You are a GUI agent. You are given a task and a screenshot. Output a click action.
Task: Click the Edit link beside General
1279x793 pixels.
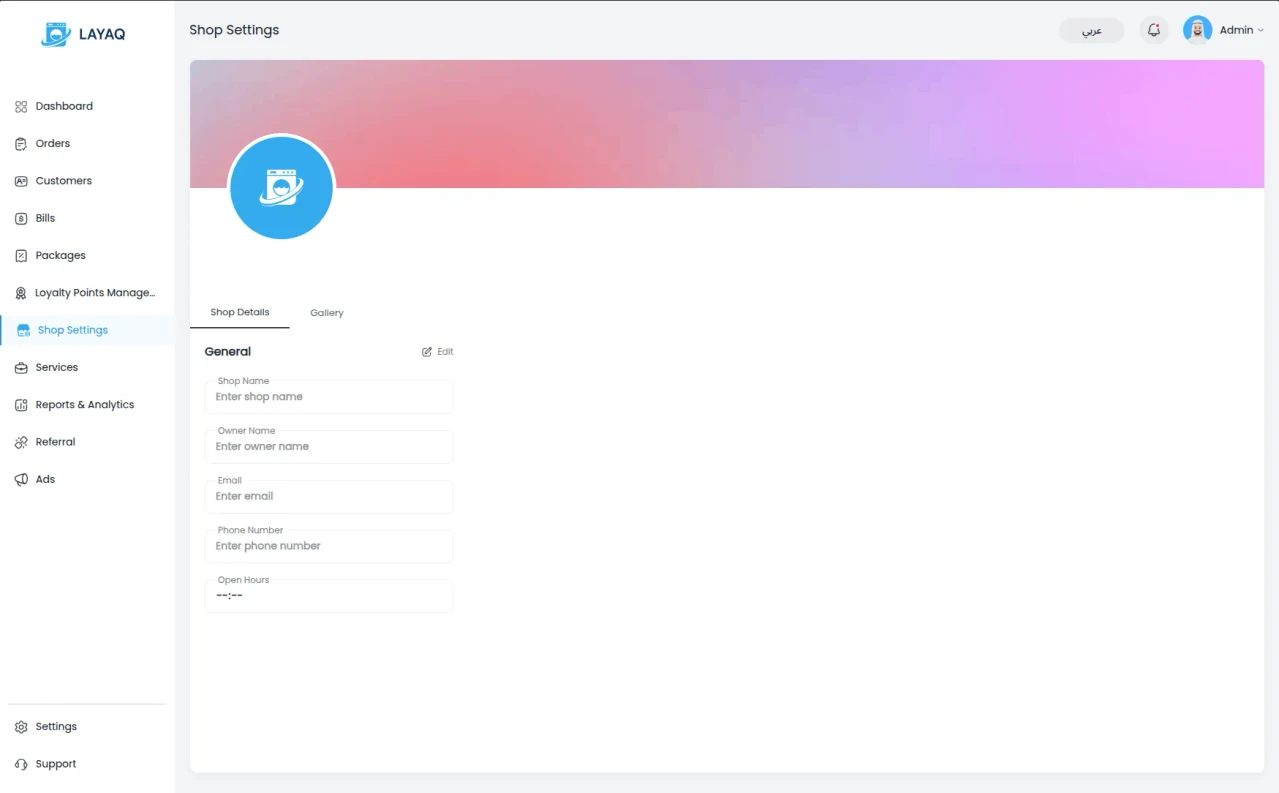[438, 352]
